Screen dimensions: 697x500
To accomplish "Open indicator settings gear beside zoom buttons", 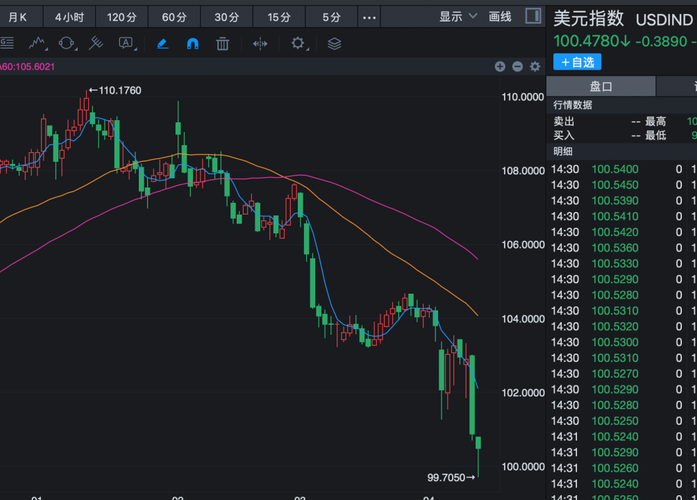I will 534,67.
